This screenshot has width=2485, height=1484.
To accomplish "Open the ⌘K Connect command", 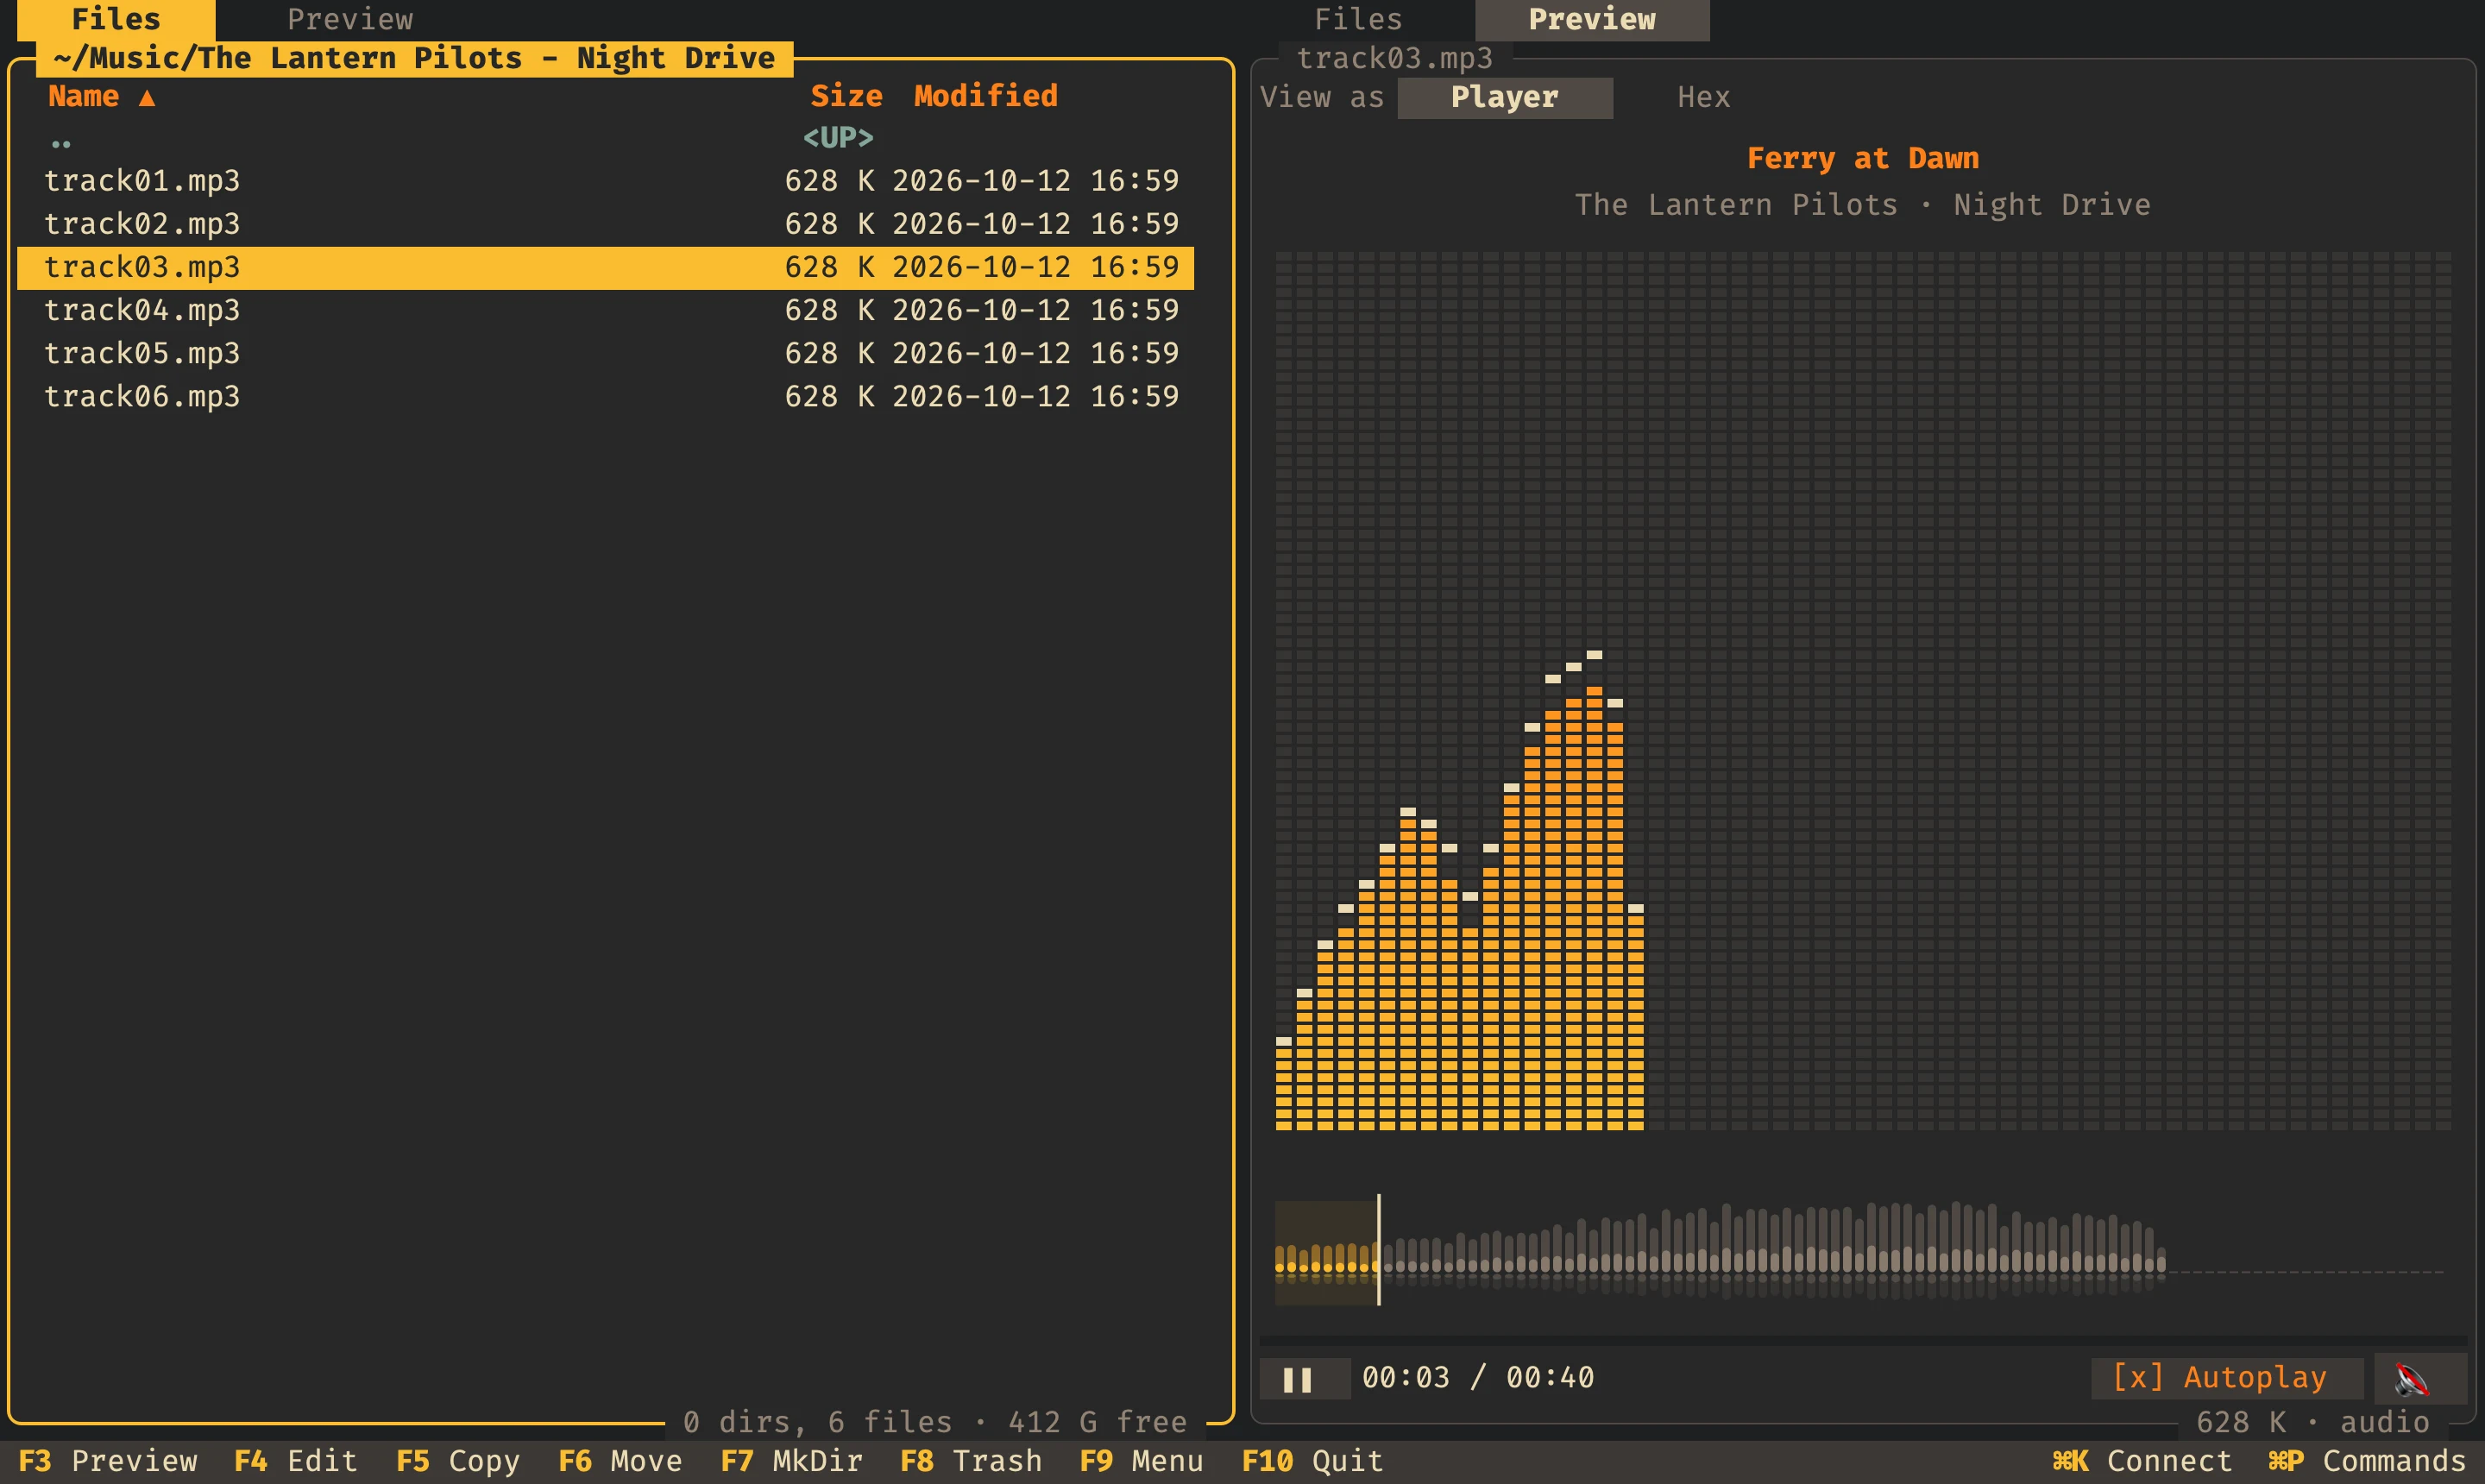I will [x=2142, y=1461].
